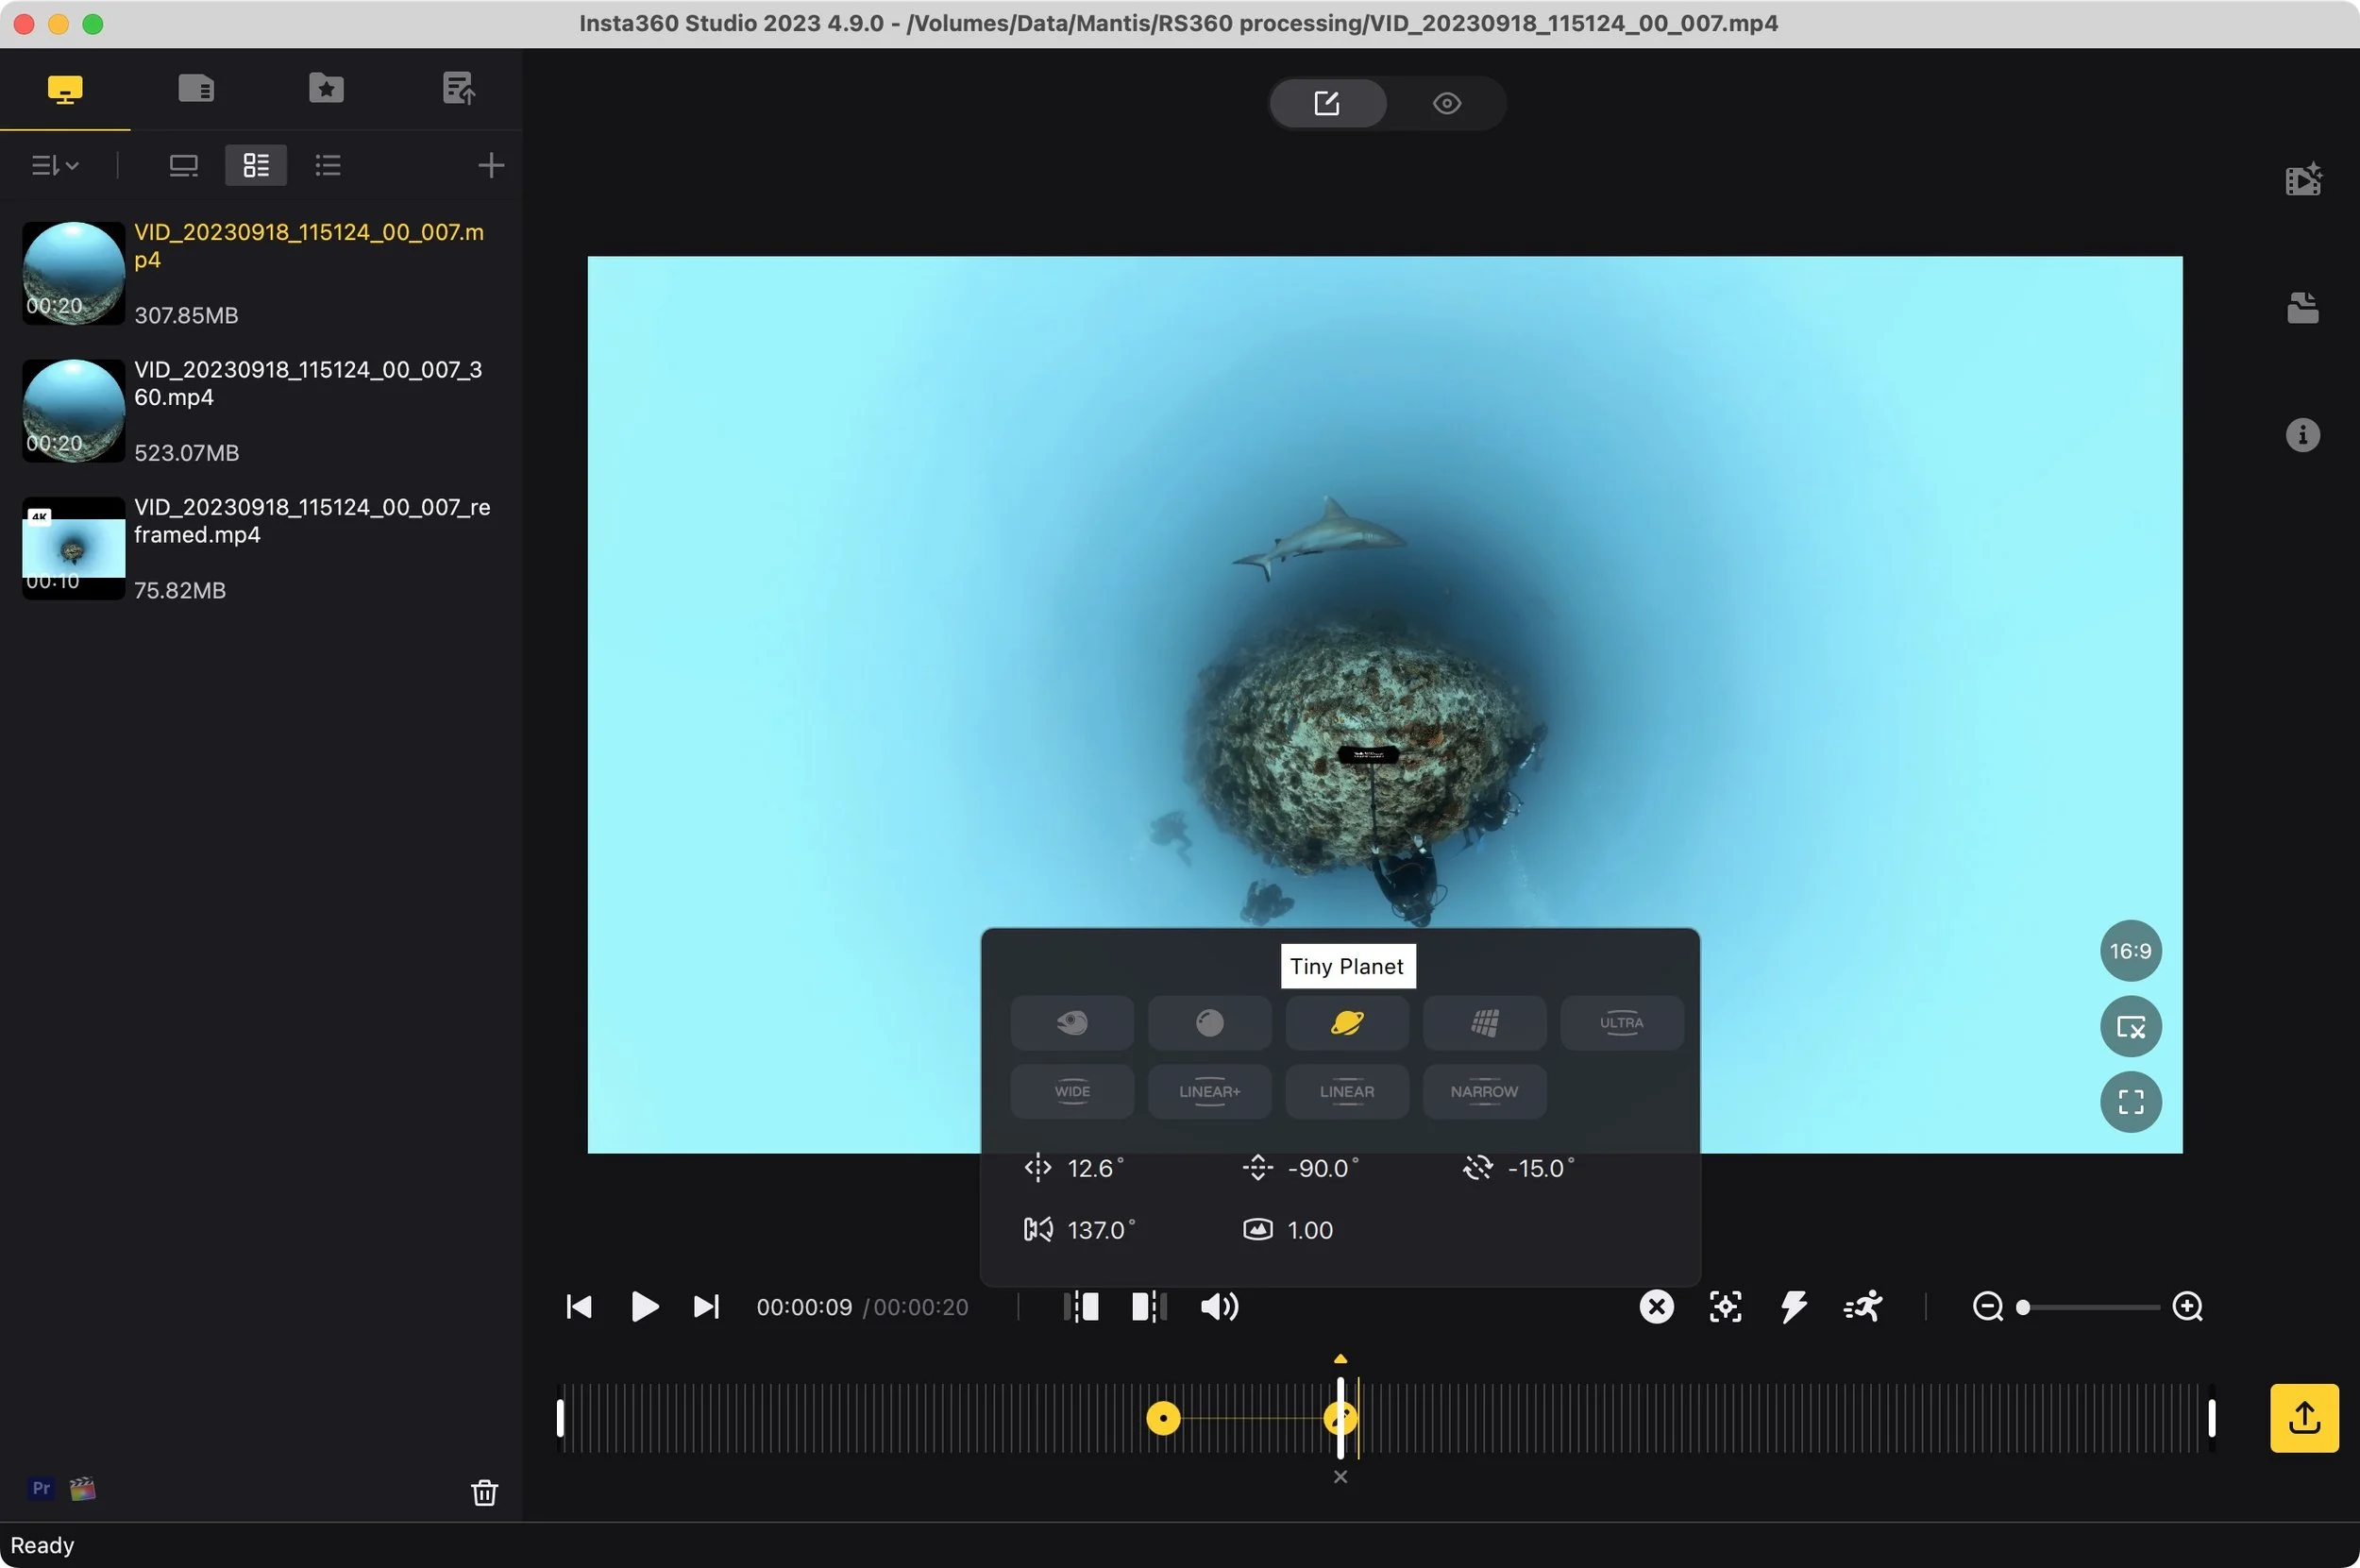This screenshot has height=1568, width=2360.
Task: Open the SD card files tab
Action: pos(197,88)
